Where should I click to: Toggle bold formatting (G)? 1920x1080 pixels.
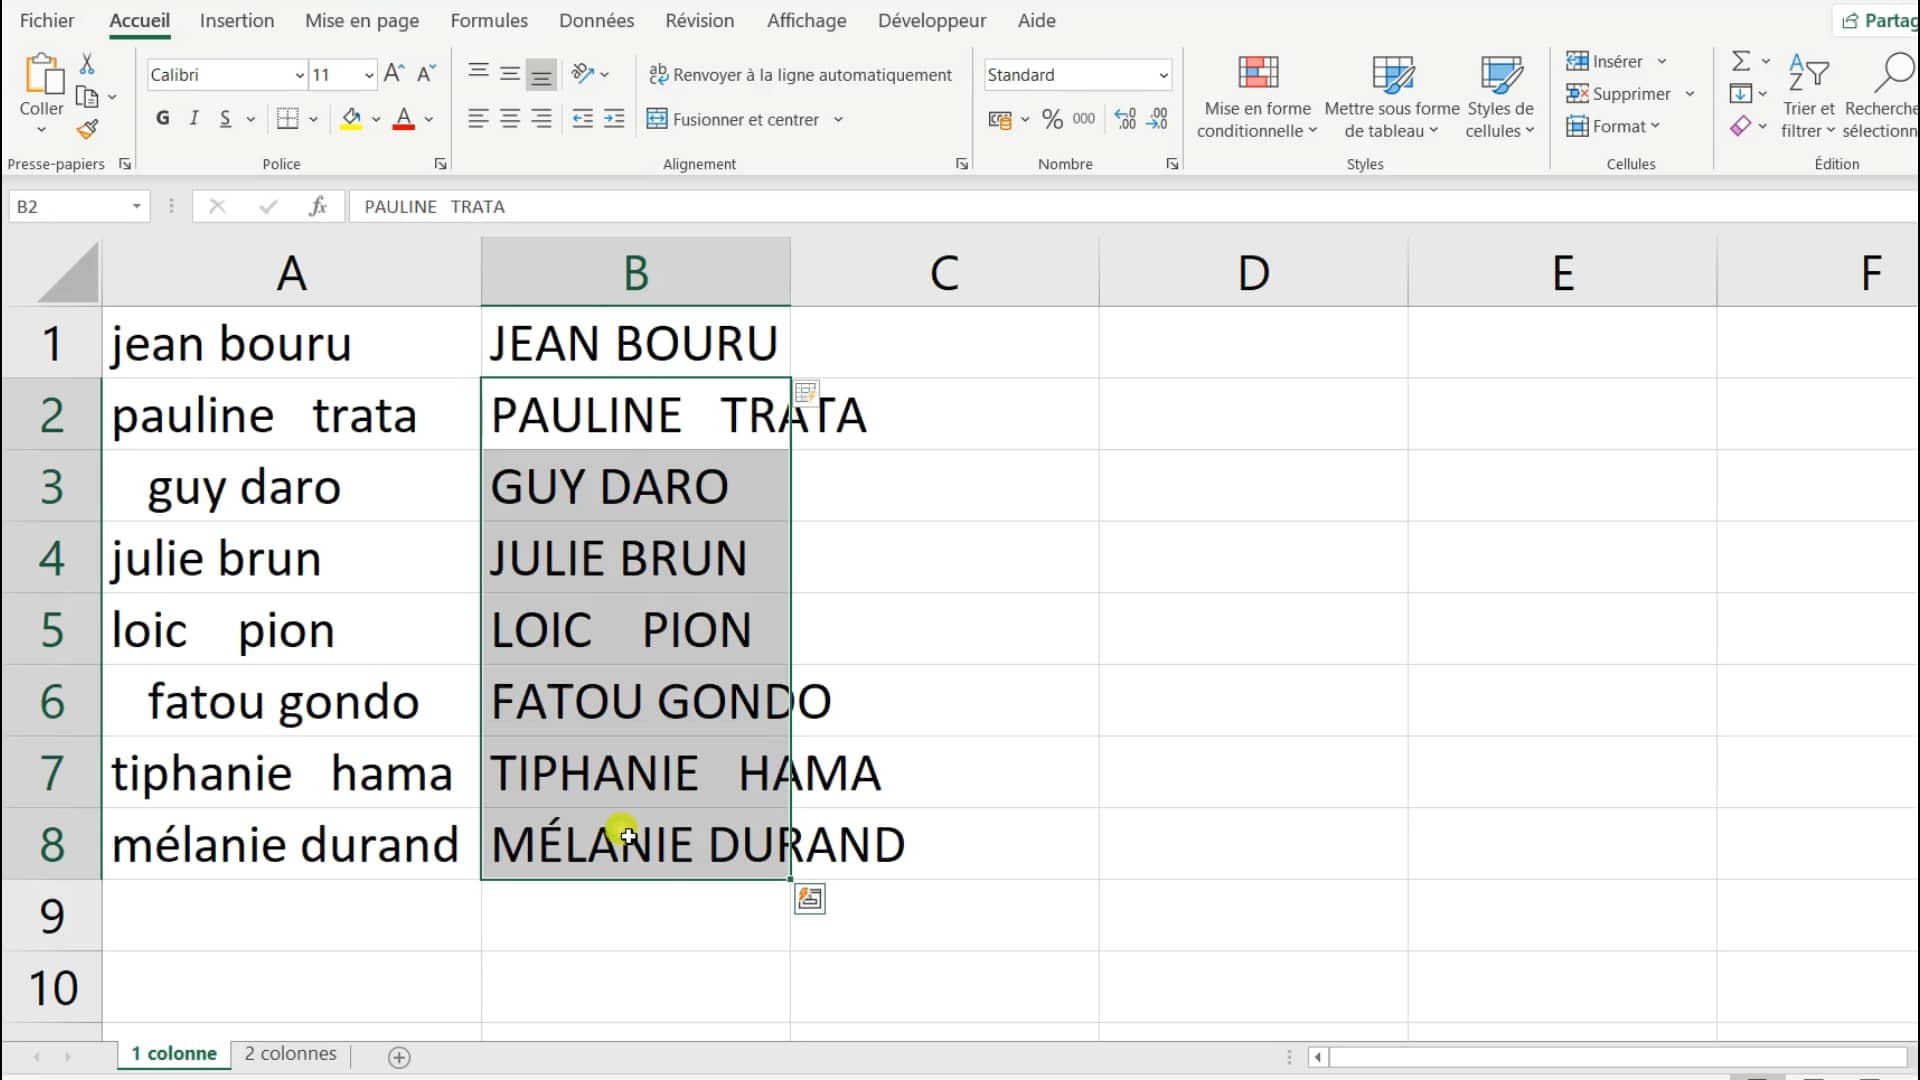(x=163, y=119)
